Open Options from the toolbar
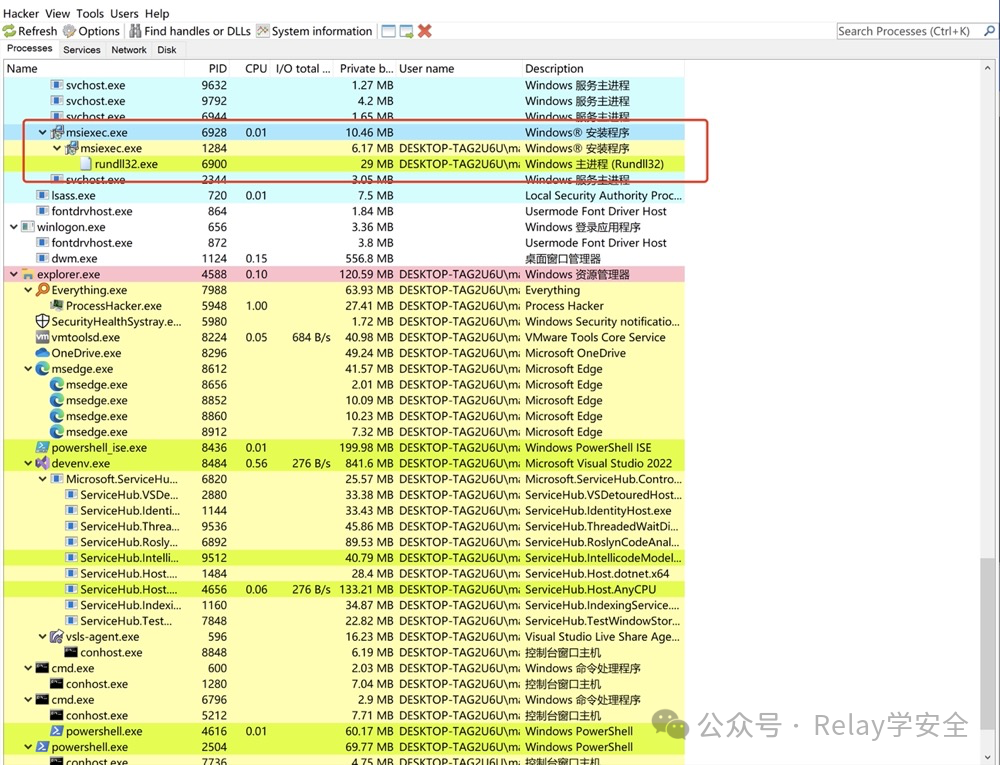The height and width of the screenshot is (765, 1000). pyautogui.click(x=91, y=31)
